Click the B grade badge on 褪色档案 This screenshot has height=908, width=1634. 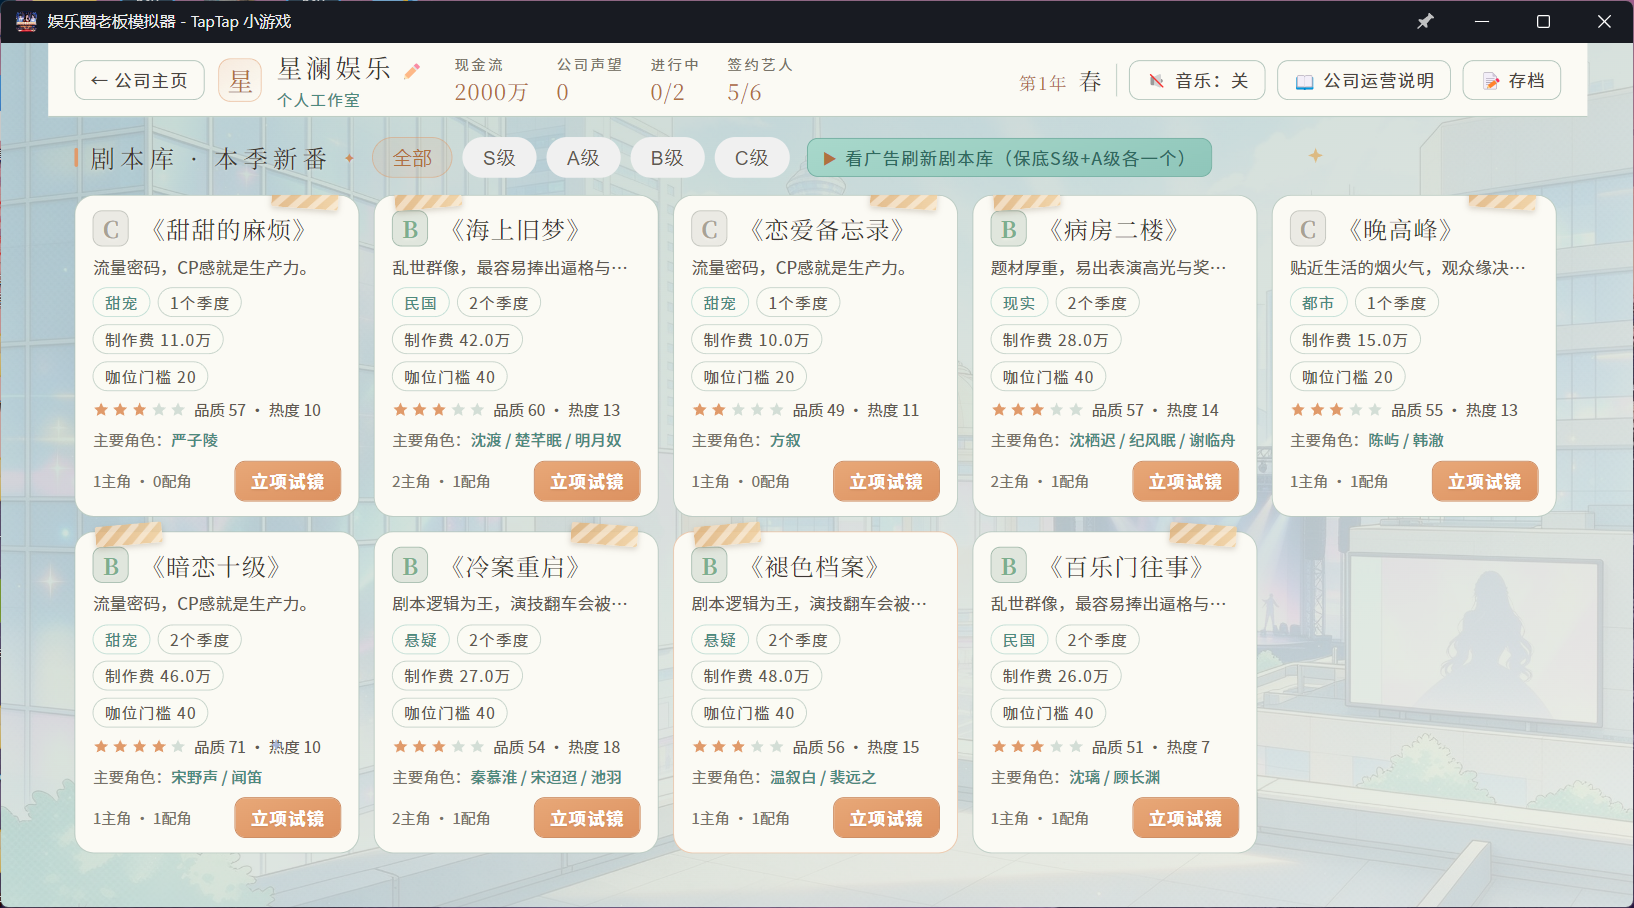point(709,567)
